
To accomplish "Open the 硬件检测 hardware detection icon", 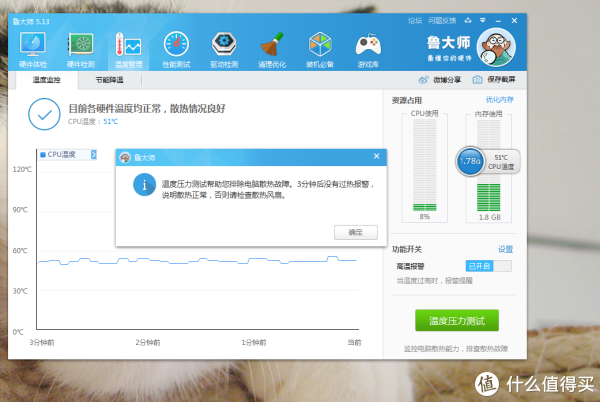I will pos(80,50).
